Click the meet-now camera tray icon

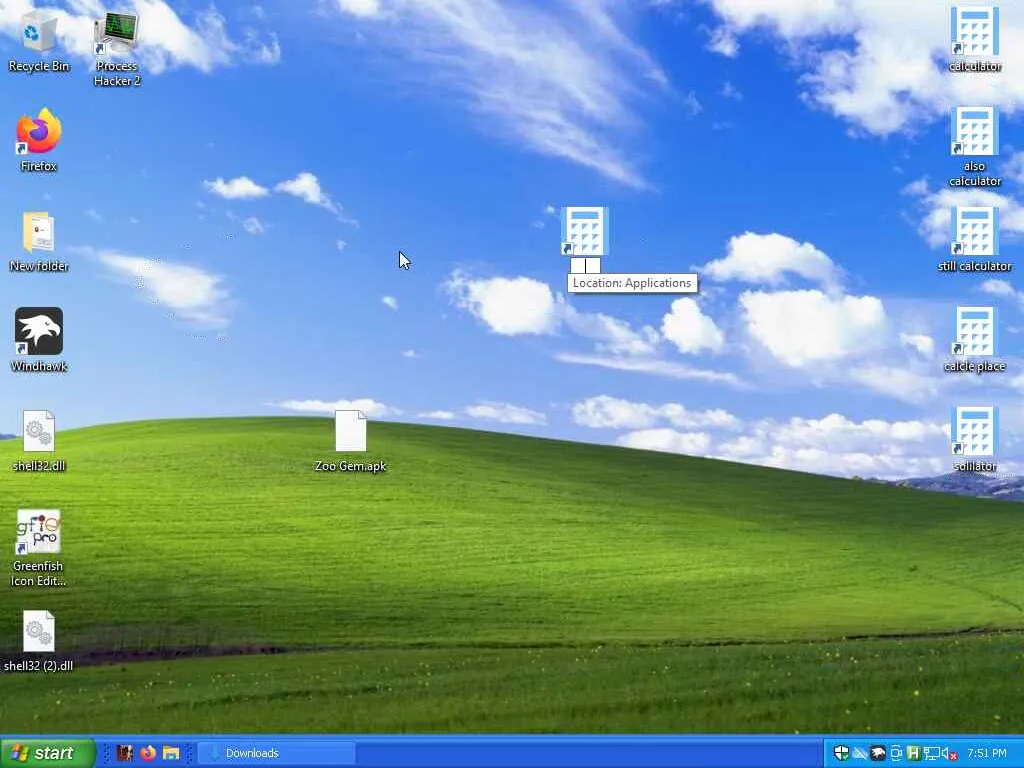point(896,753)
